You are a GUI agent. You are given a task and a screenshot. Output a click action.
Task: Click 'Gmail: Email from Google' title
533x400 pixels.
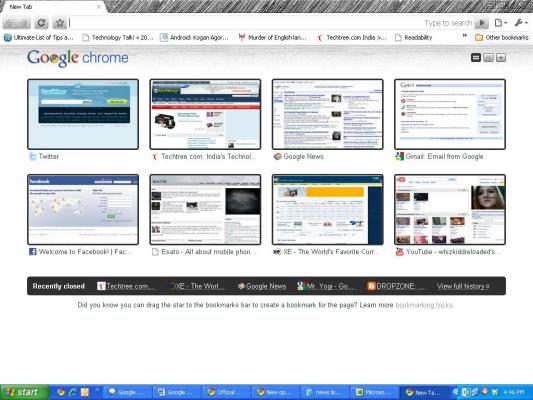tap(444, 156)
